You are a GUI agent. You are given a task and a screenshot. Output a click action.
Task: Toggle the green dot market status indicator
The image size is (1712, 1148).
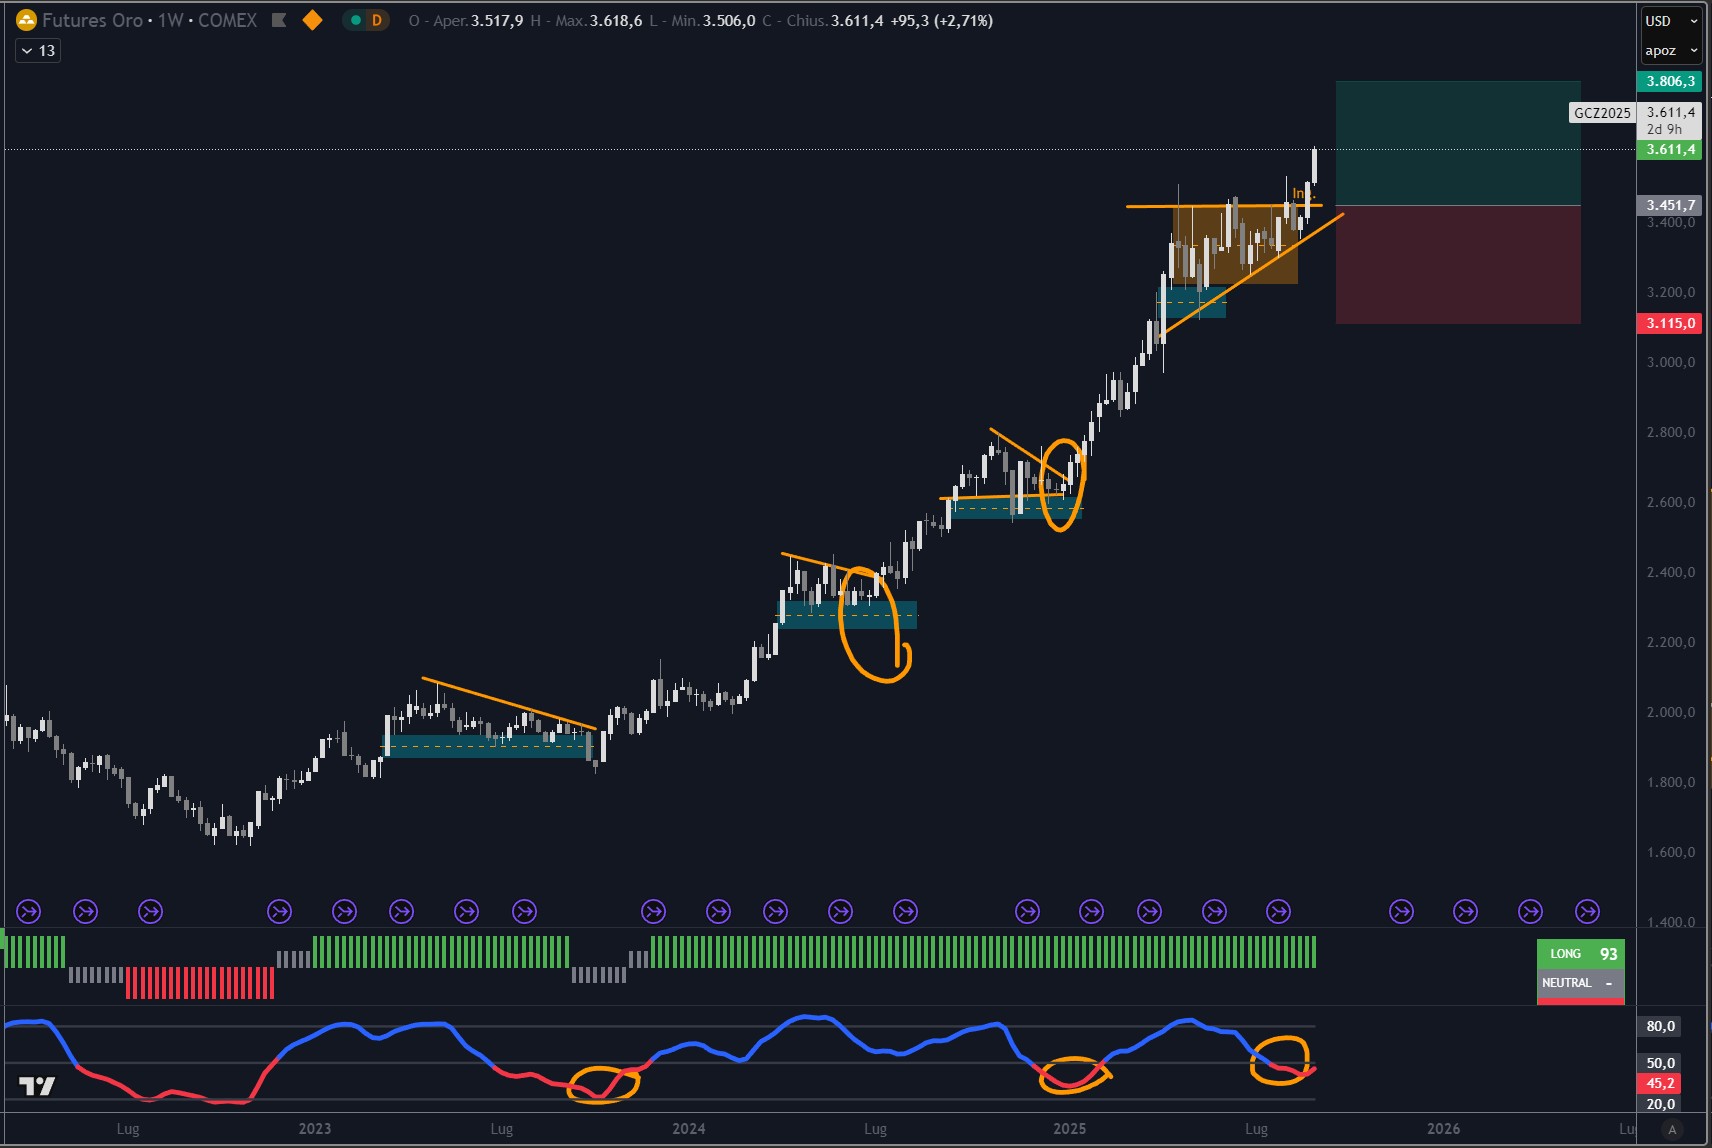tap(356, 20)
